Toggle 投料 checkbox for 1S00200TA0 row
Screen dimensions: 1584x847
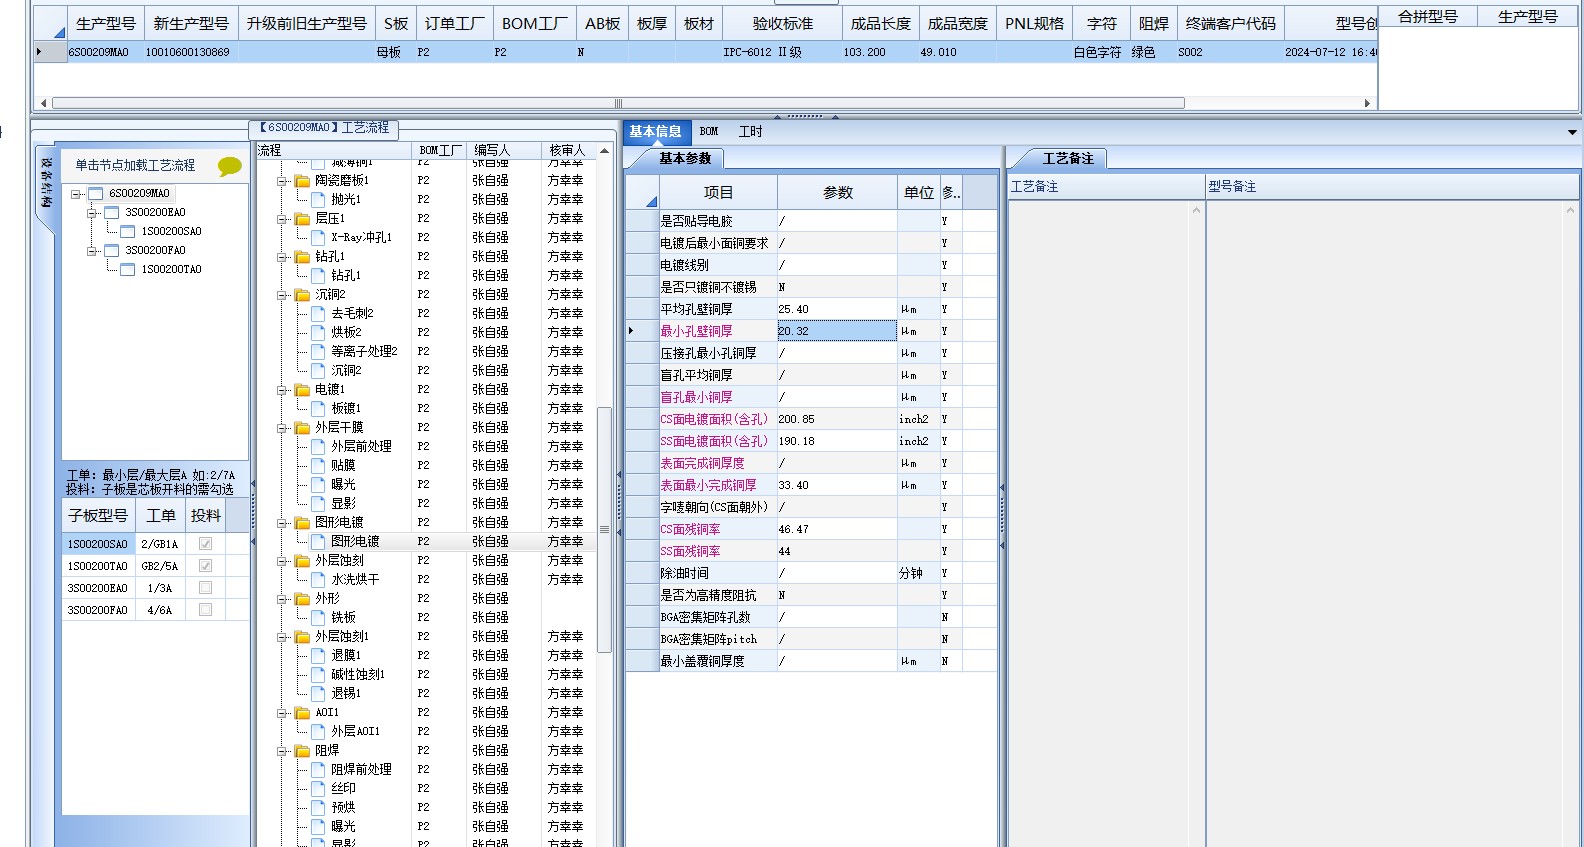point(205,566)
